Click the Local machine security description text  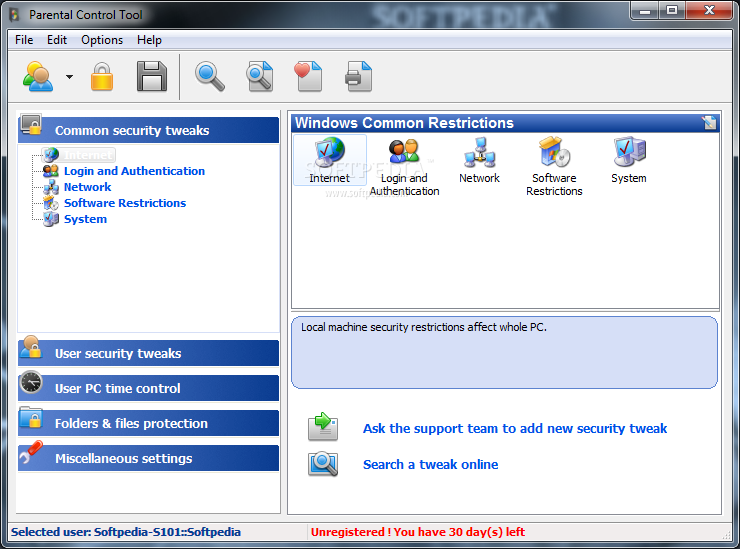(424, 327)
